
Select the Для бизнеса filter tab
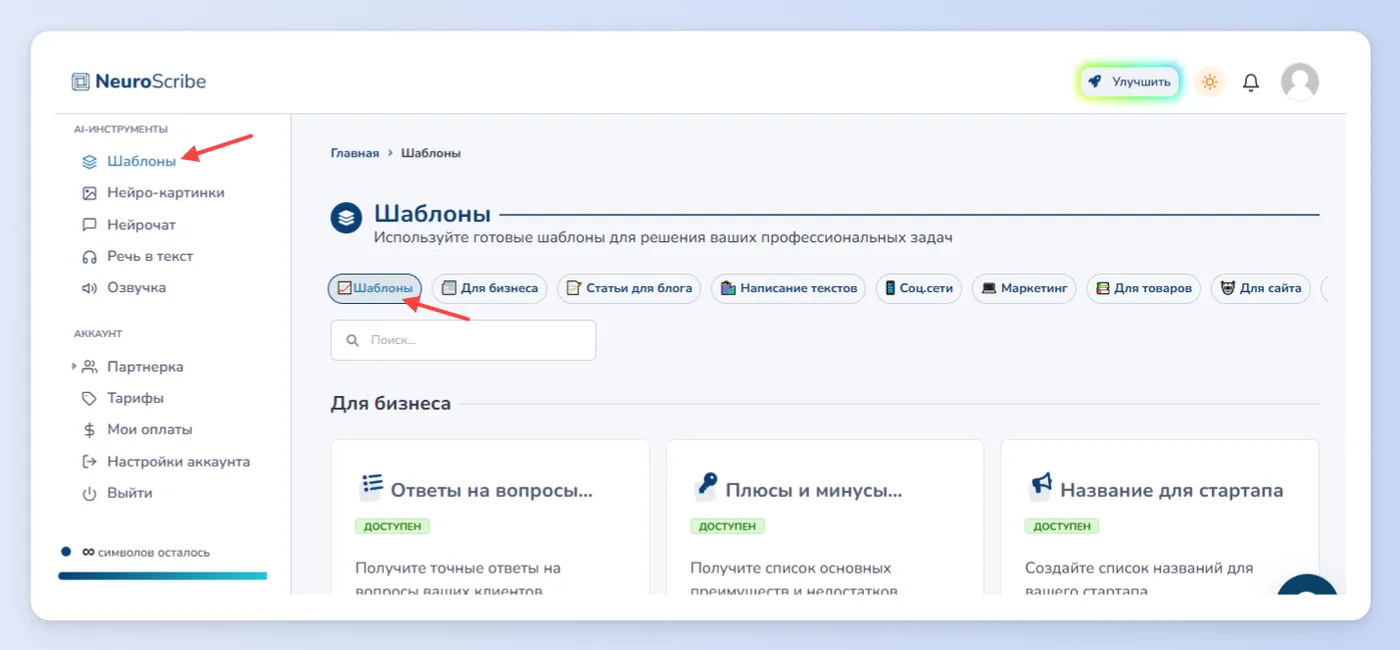(x=490, y=288)
